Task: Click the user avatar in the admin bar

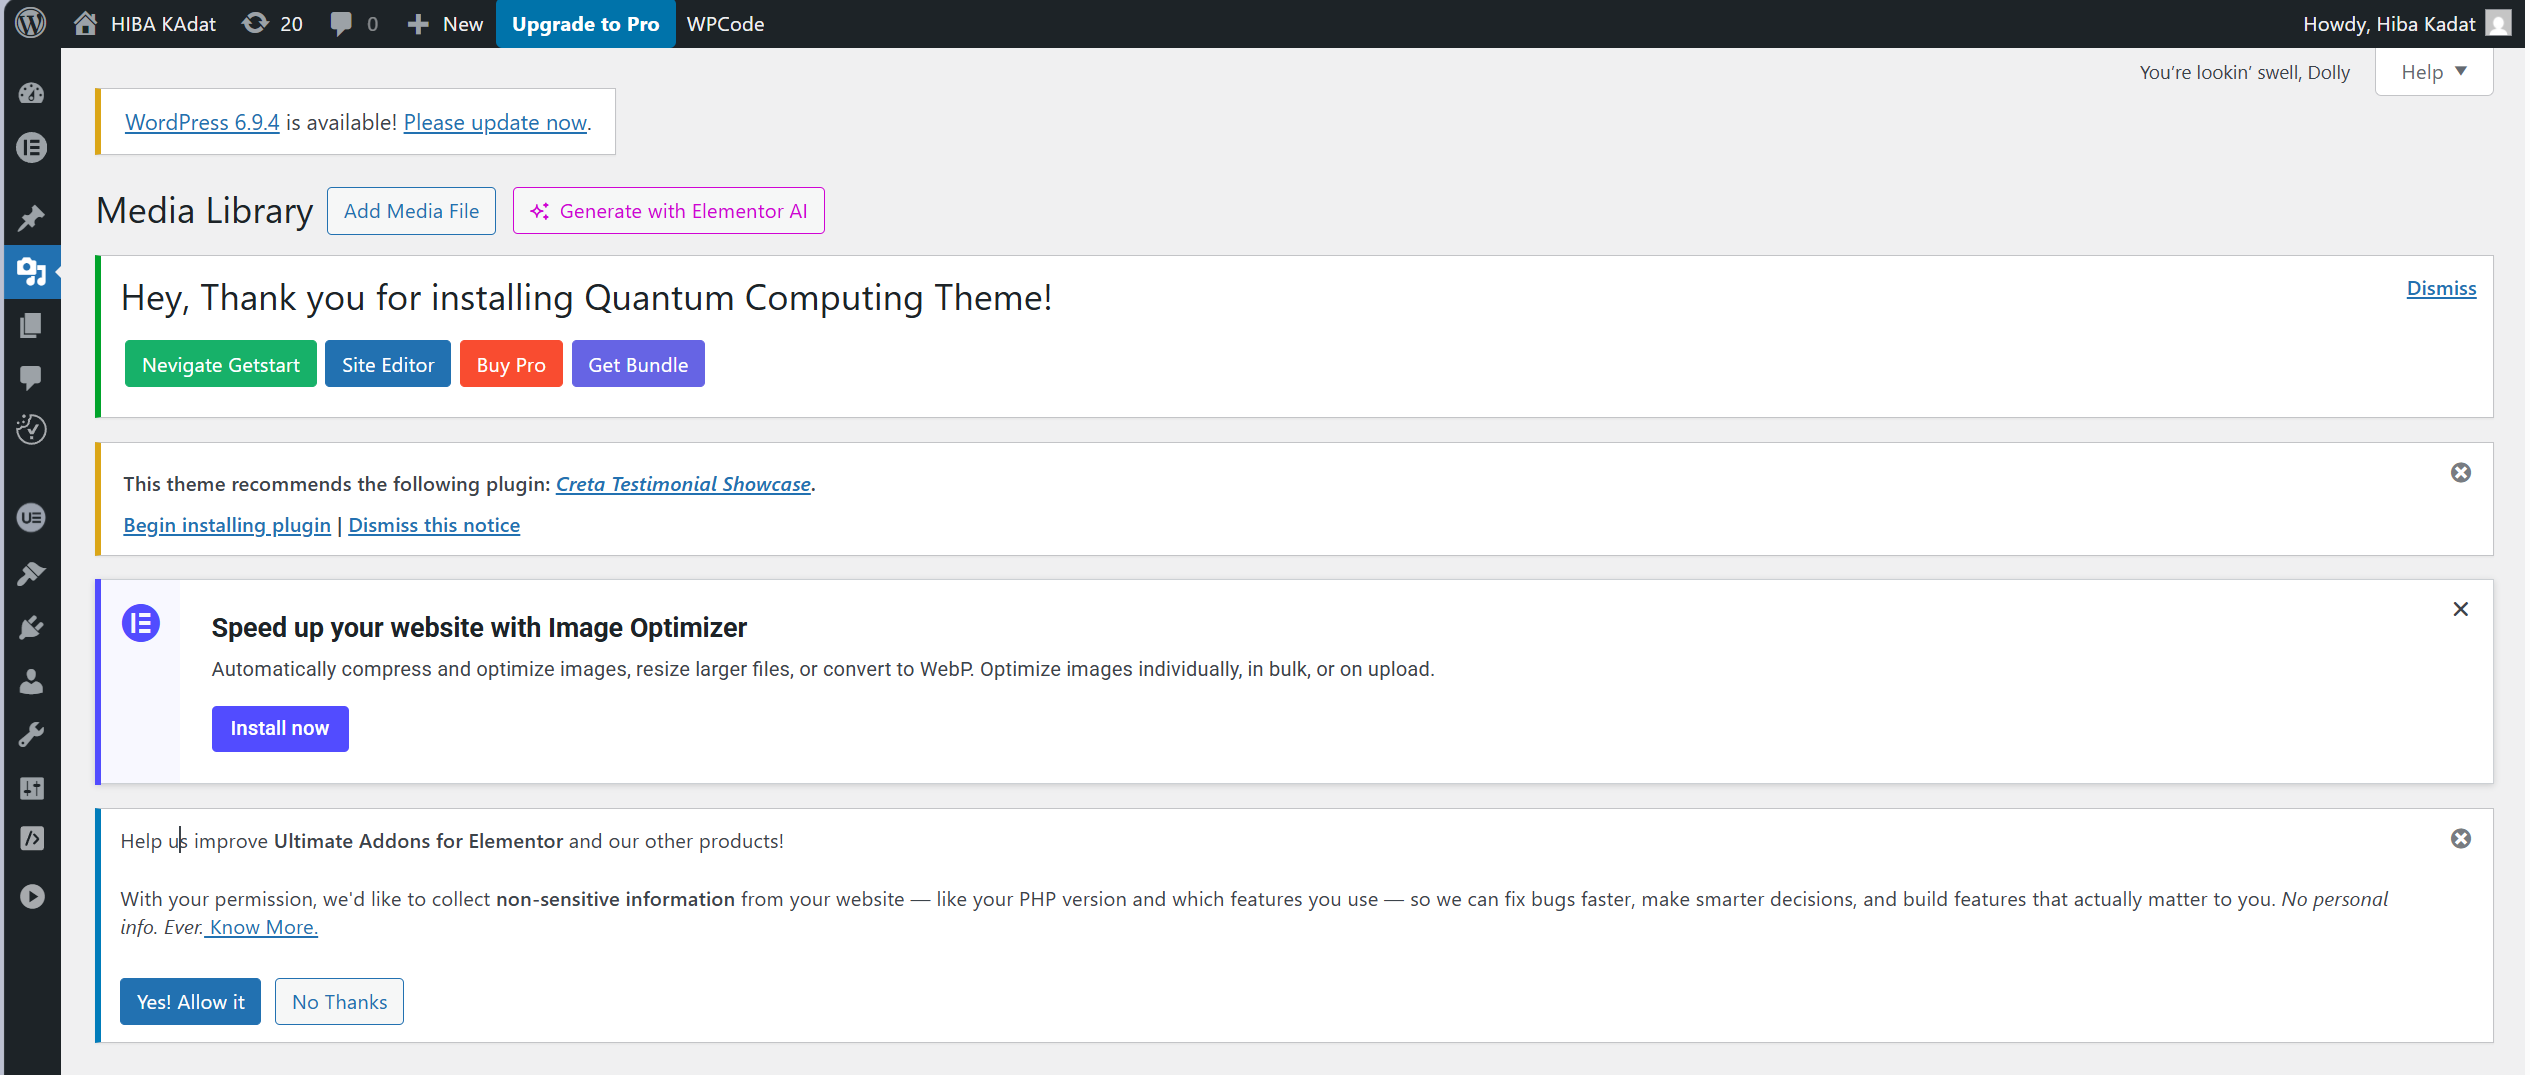Action: click(2499, 23)
